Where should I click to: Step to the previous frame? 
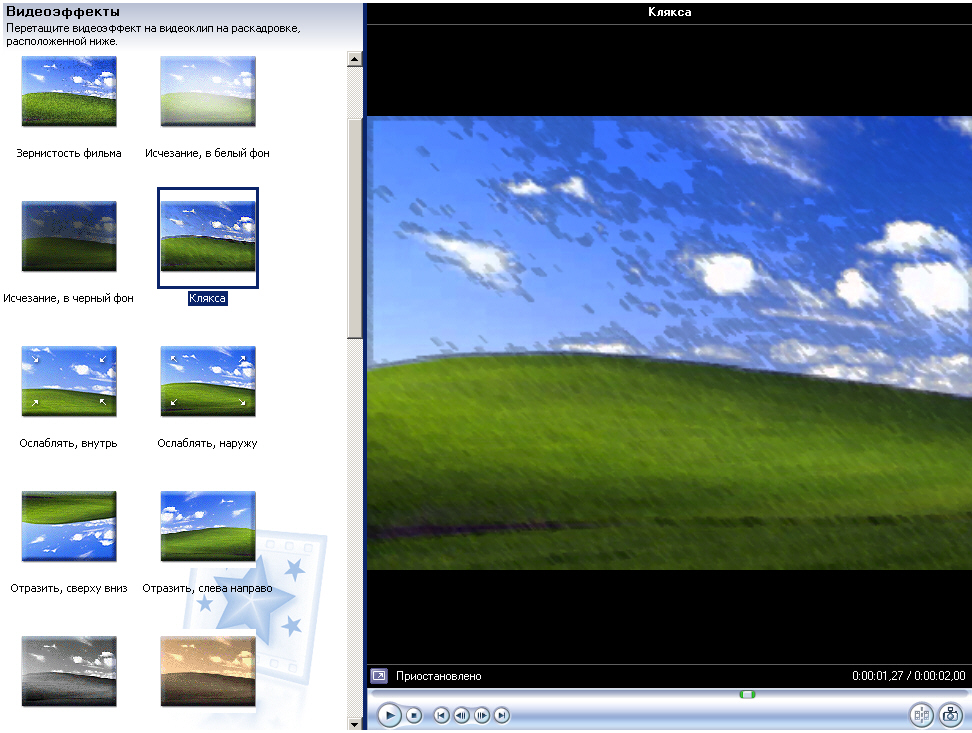pyautogui.click(x=461, y=716)
